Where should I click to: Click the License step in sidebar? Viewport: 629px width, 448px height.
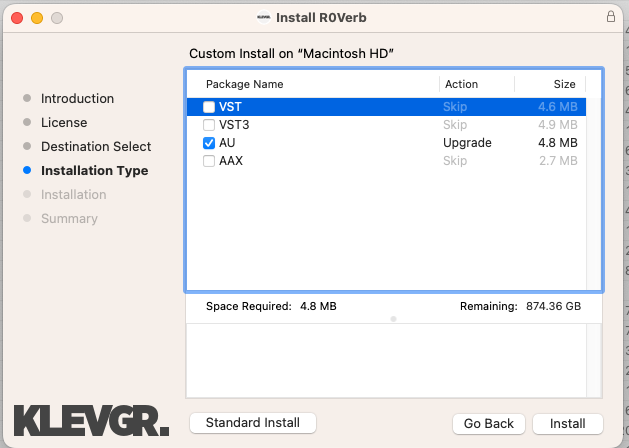click(64, 123)
